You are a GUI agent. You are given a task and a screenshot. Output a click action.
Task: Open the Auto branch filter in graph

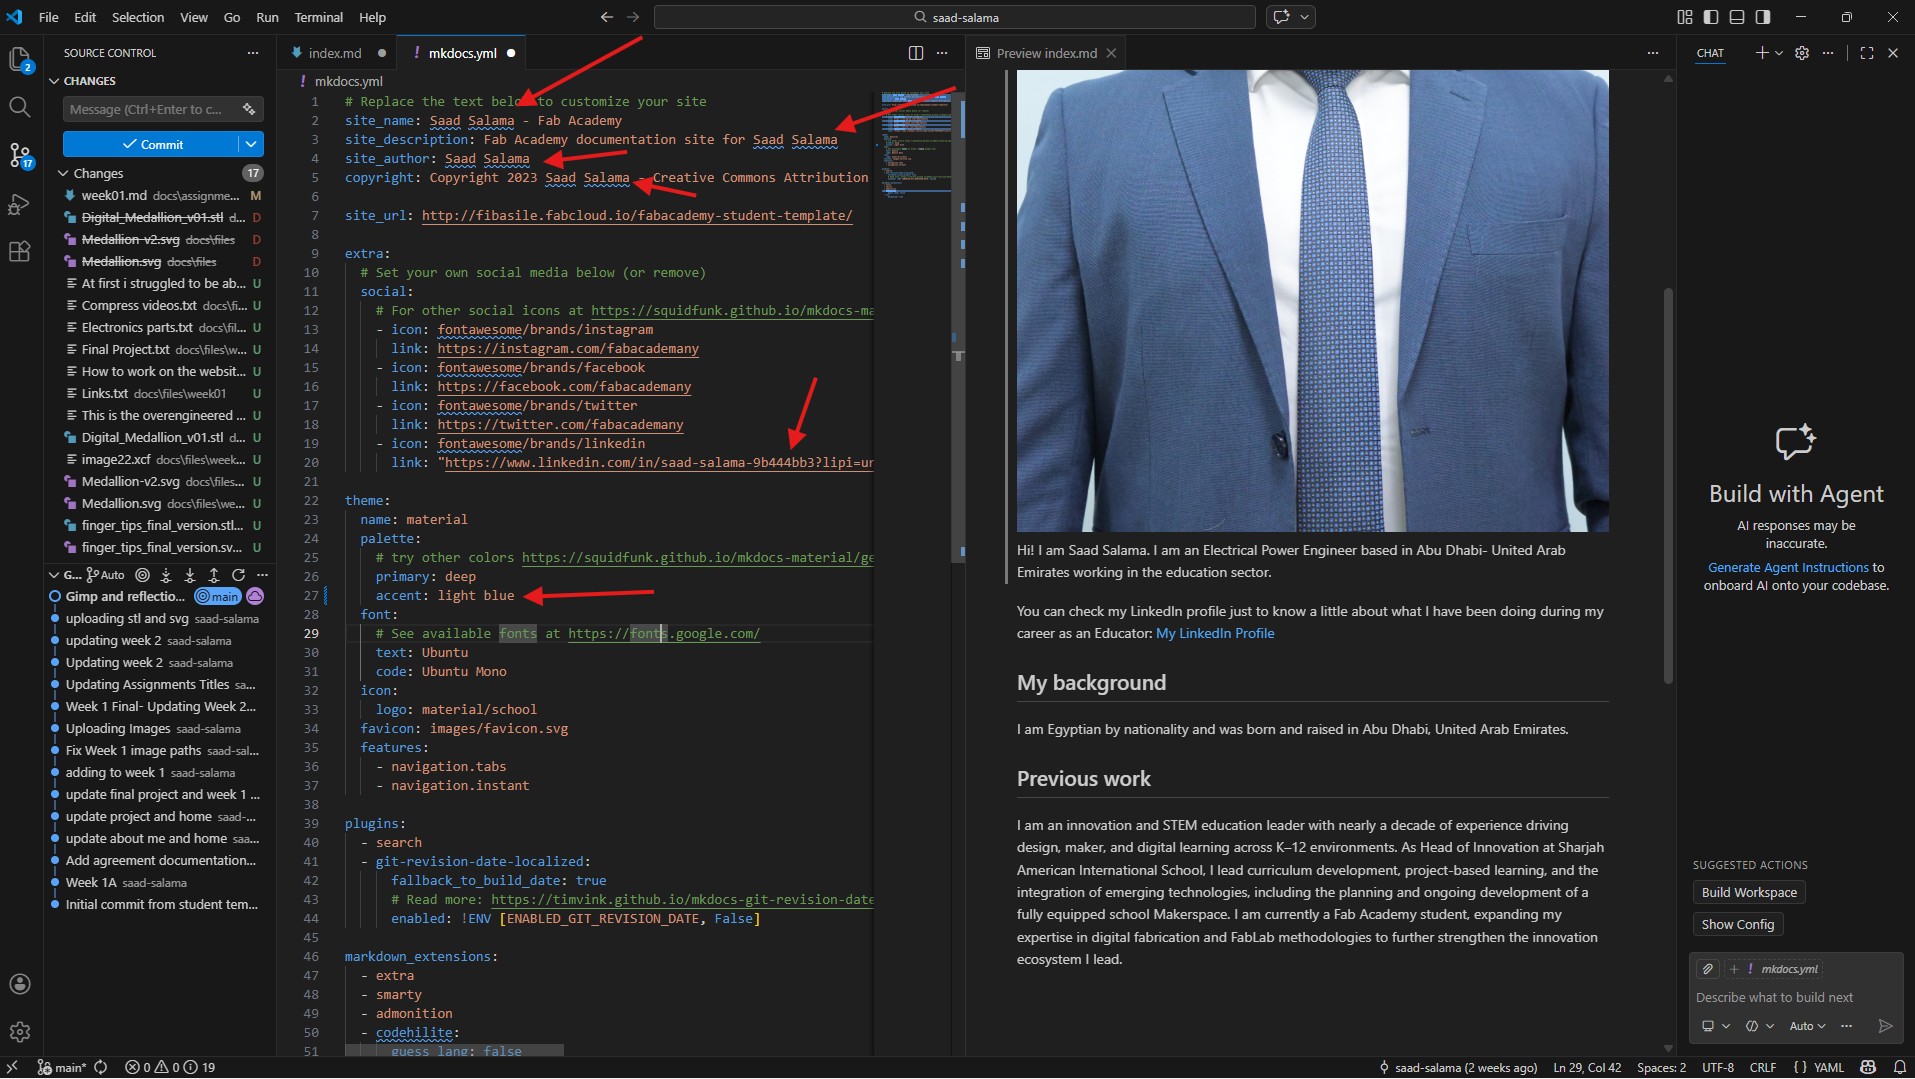[106, 575]
